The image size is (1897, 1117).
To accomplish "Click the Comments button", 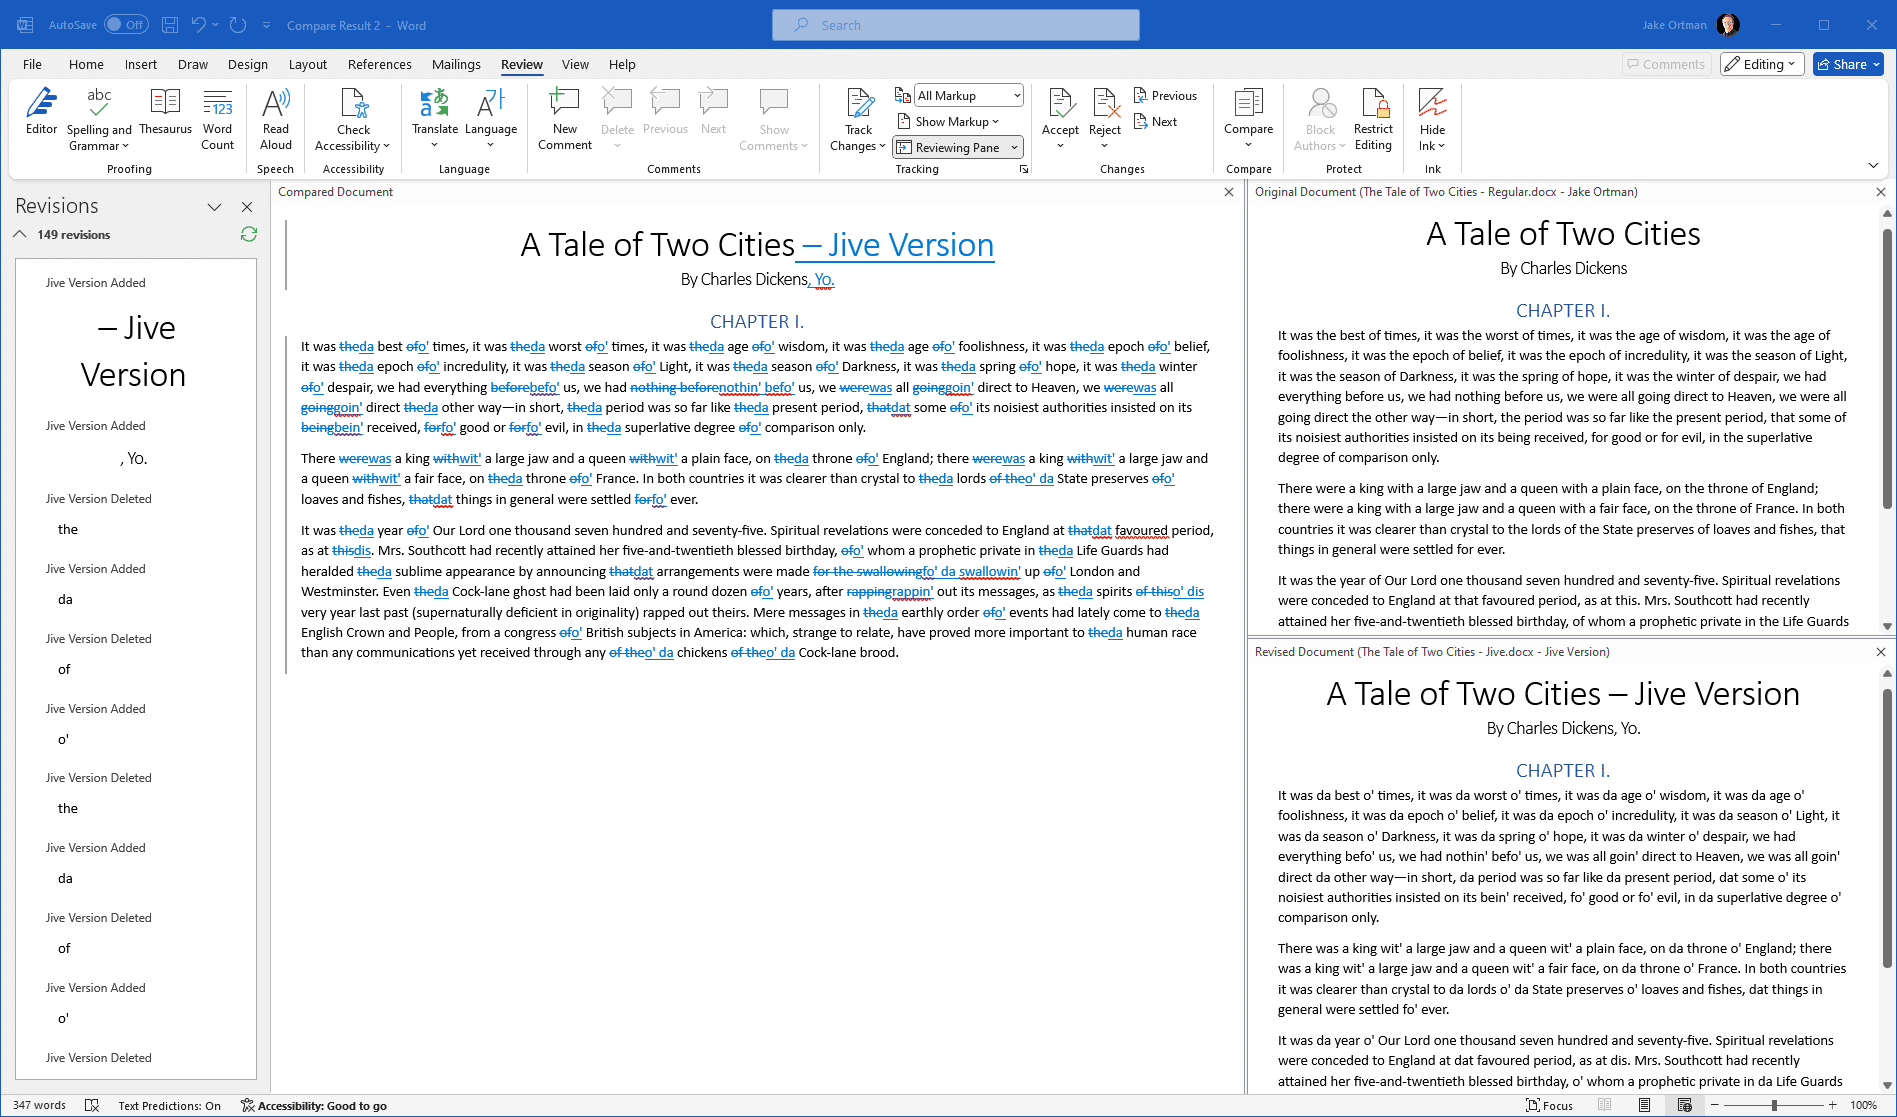I will tap(1666, 64).
